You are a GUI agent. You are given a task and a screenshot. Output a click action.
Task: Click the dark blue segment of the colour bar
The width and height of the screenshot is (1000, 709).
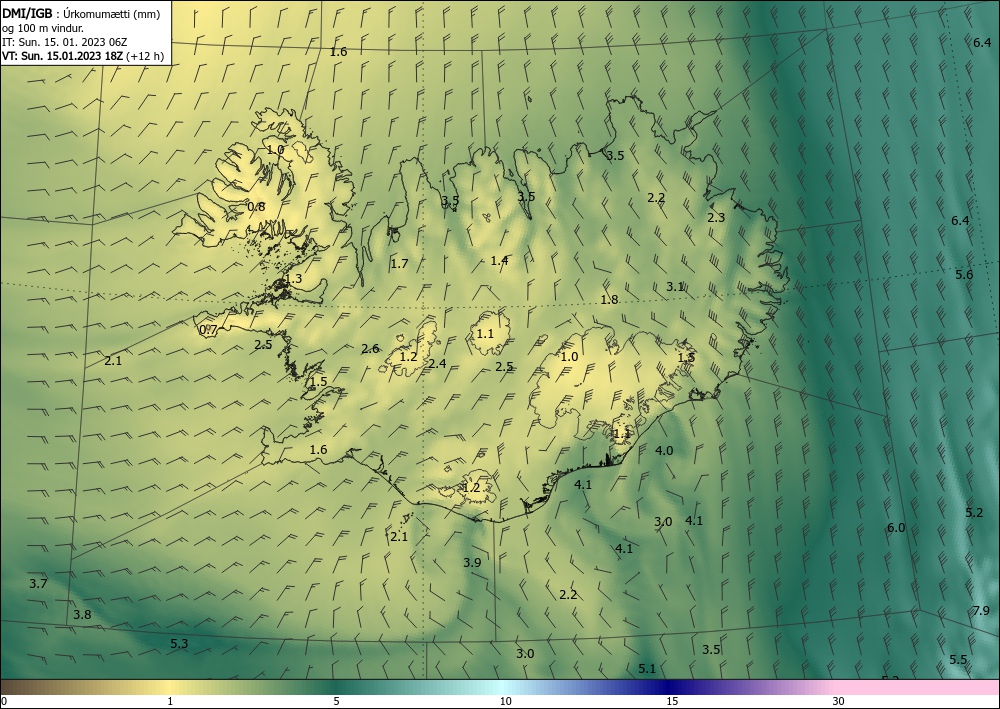click(670, 687)
